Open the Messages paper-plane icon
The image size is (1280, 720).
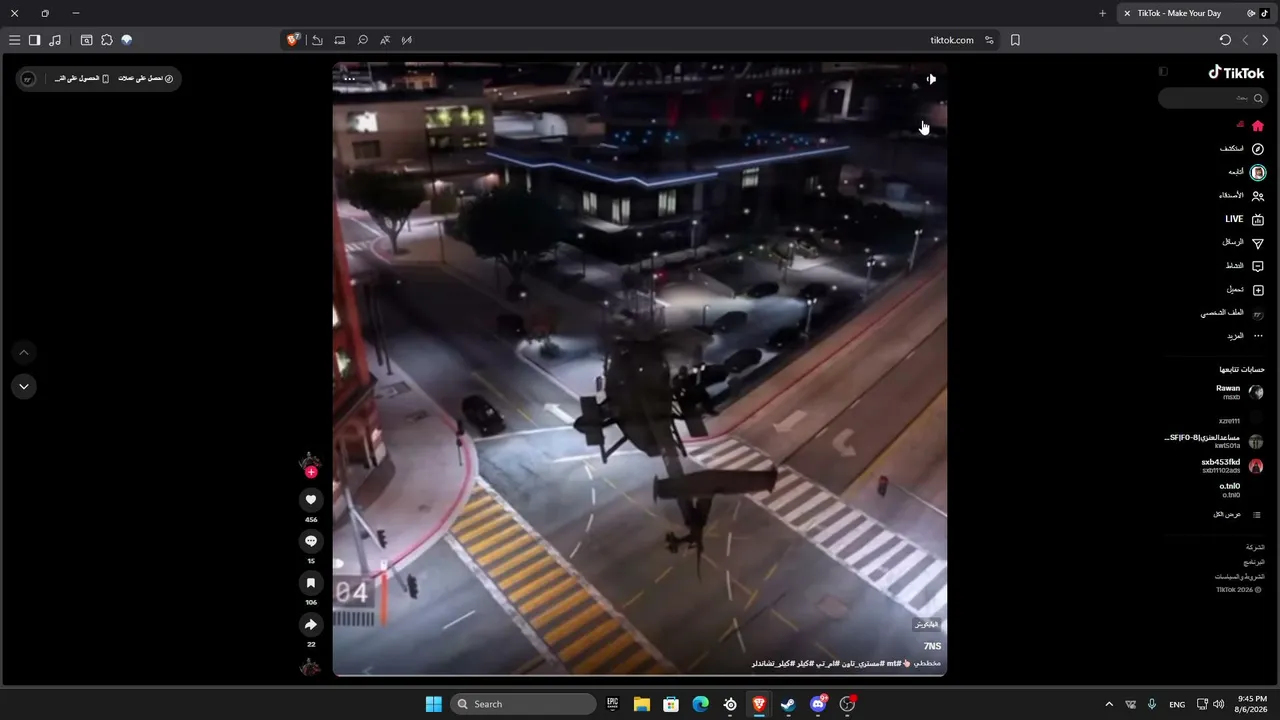[1258, 243]
